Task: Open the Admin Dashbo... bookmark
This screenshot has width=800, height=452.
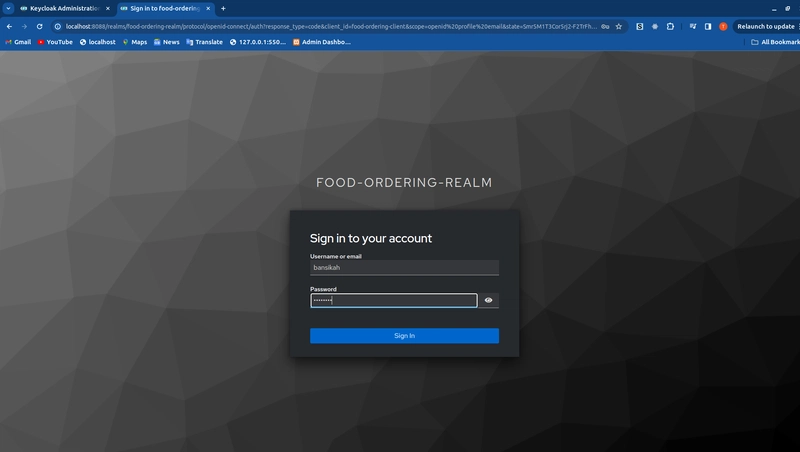Action: (x=322, y=42)
